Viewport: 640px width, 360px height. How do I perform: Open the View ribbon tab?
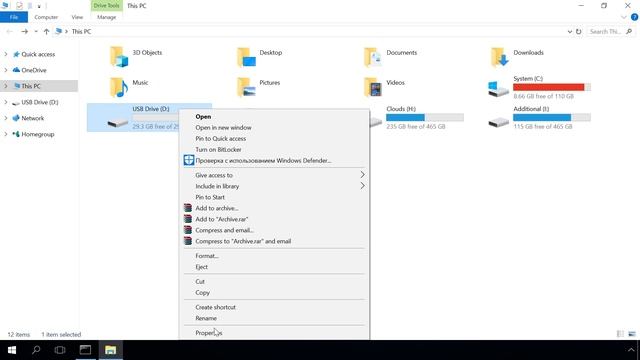click(77, 17)
